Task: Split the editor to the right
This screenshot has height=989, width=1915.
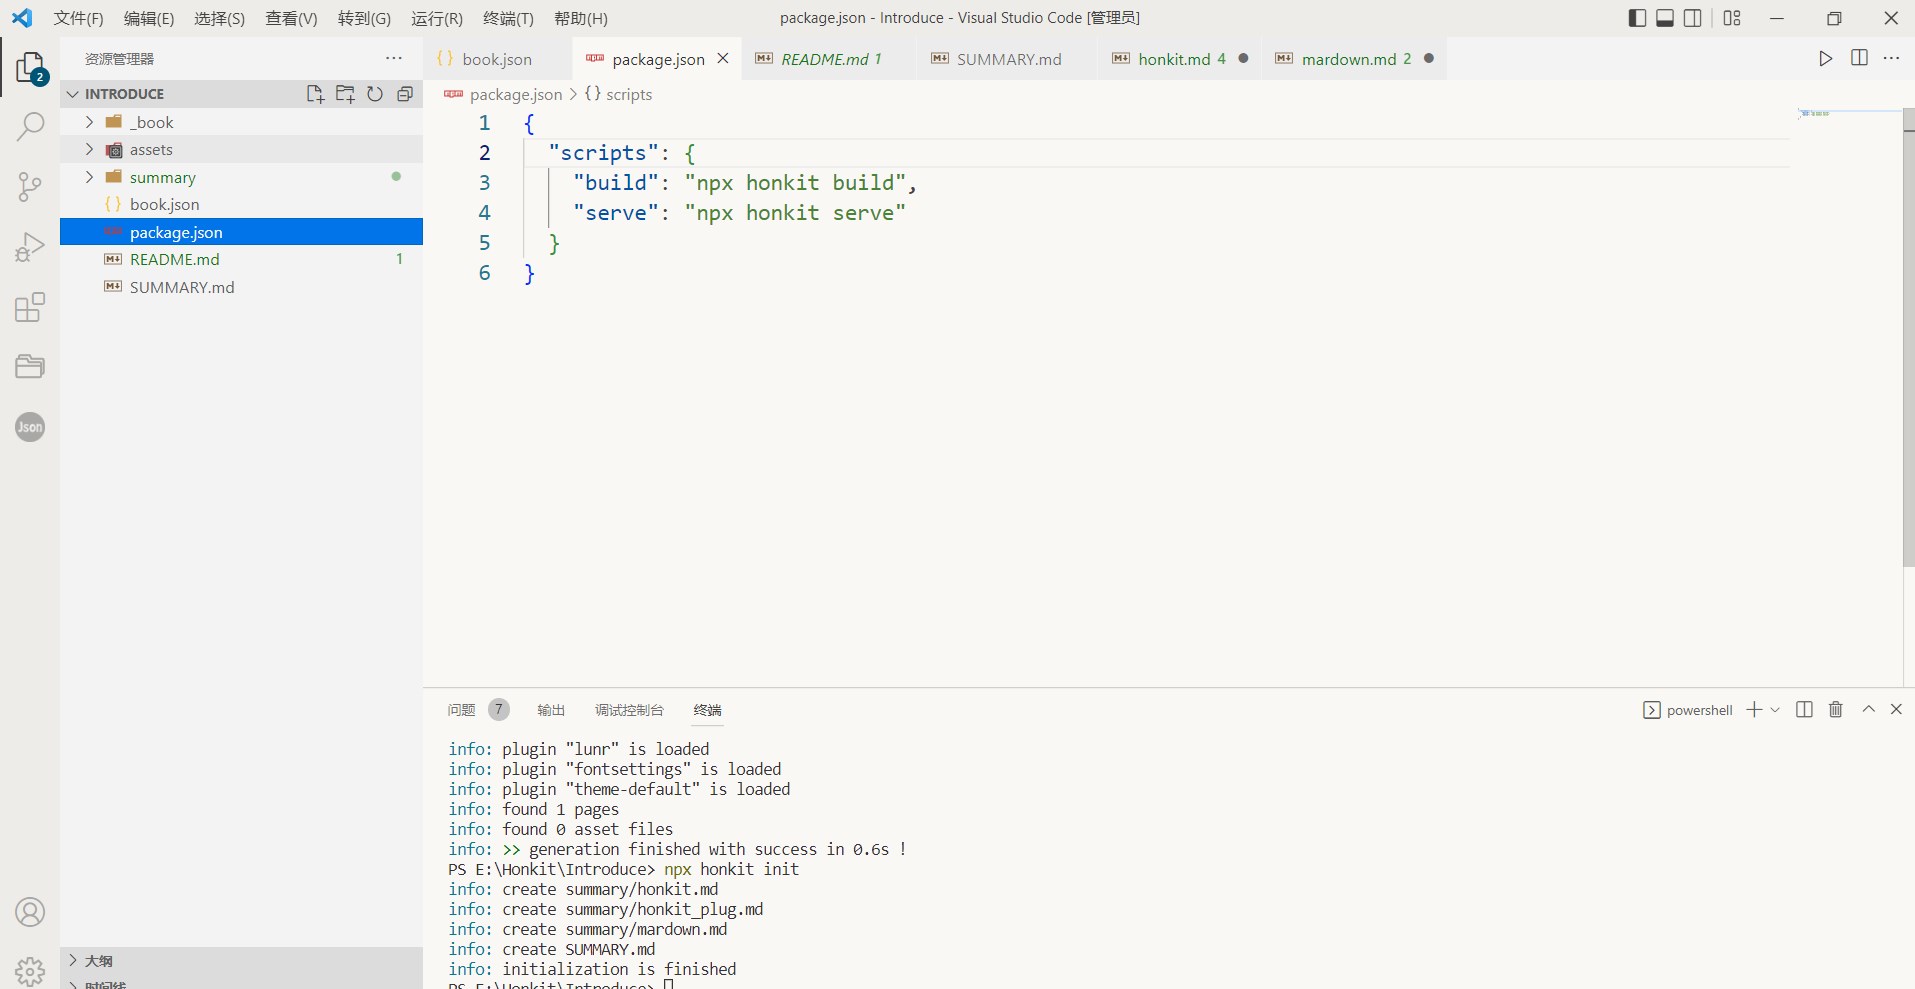Action: coord(1859,58)
